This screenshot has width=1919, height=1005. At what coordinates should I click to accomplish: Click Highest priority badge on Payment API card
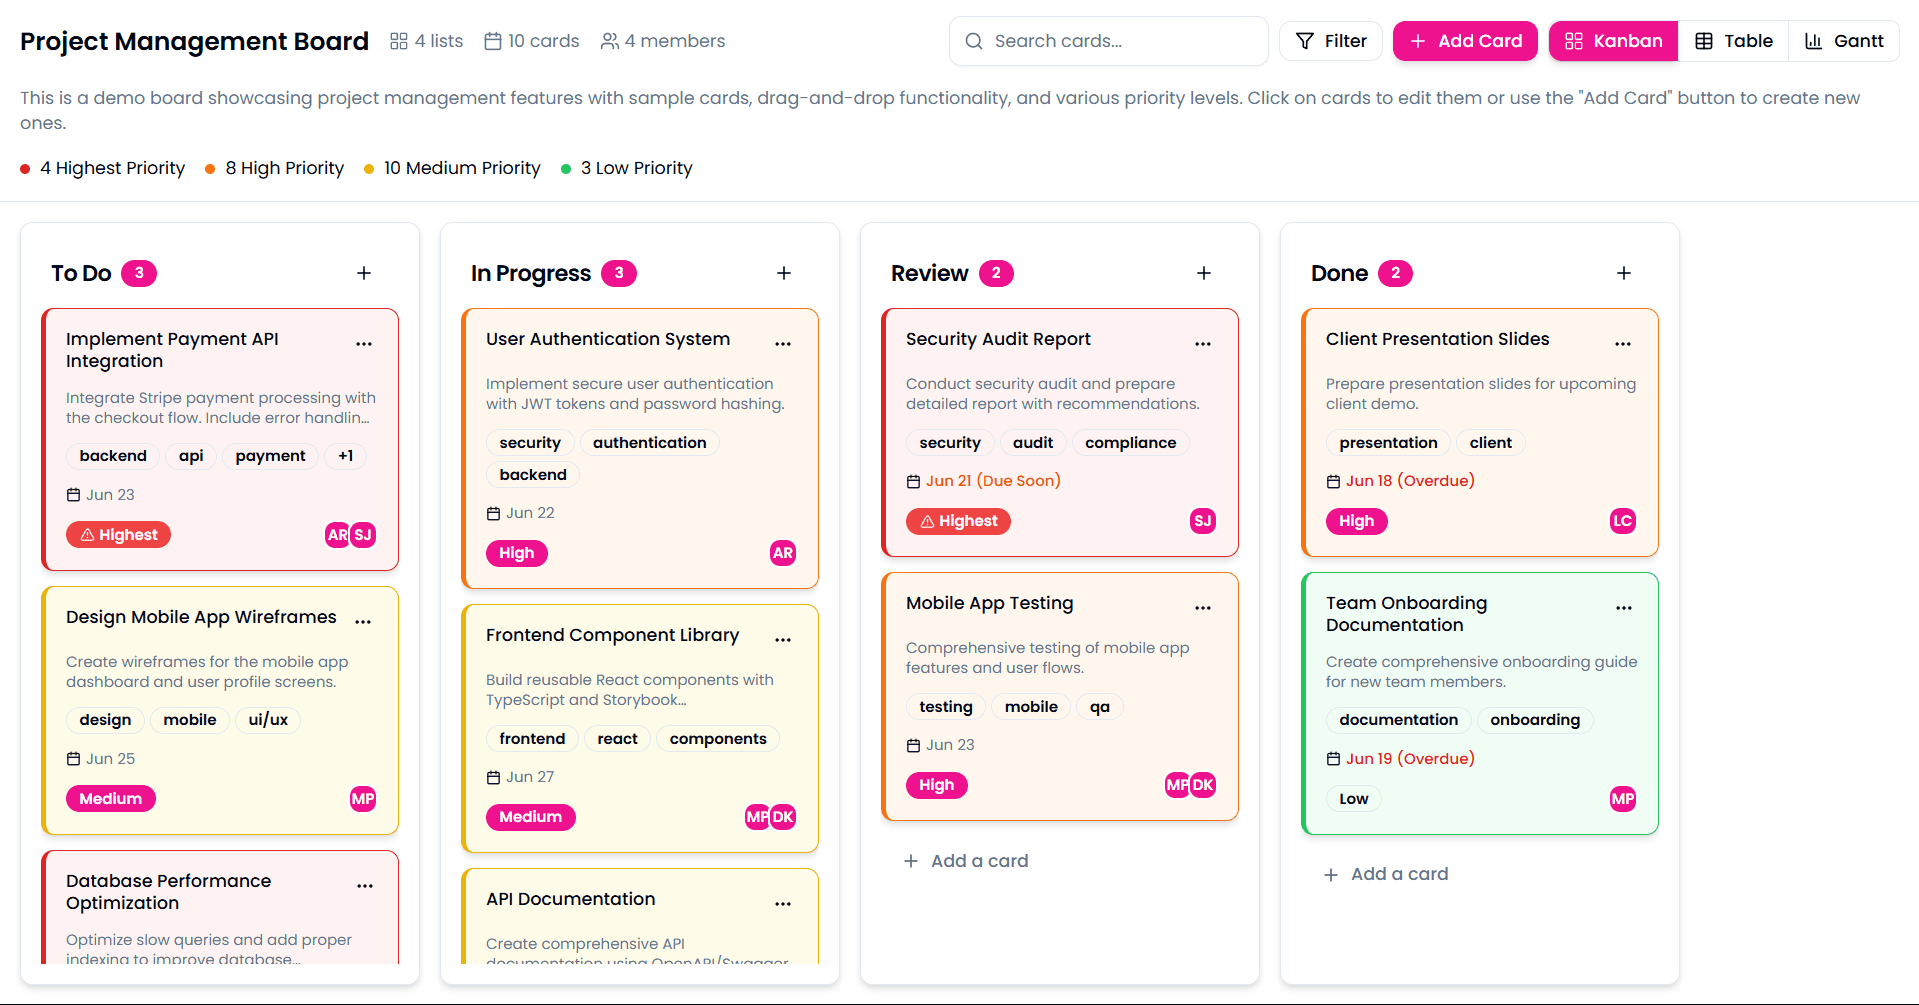coord(119,535)
